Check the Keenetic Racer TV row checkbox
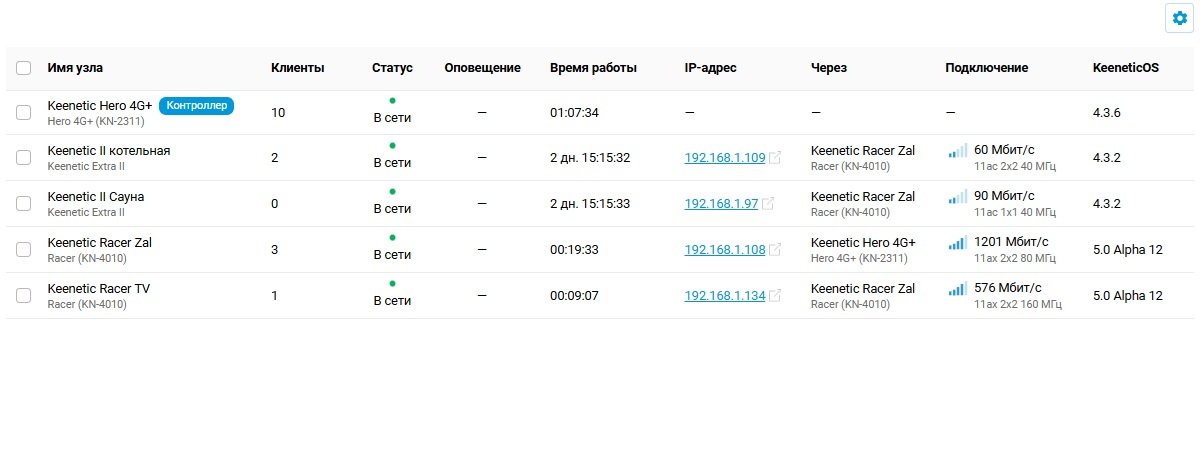This screenshot has height=460, width=1203. point(24,296)
